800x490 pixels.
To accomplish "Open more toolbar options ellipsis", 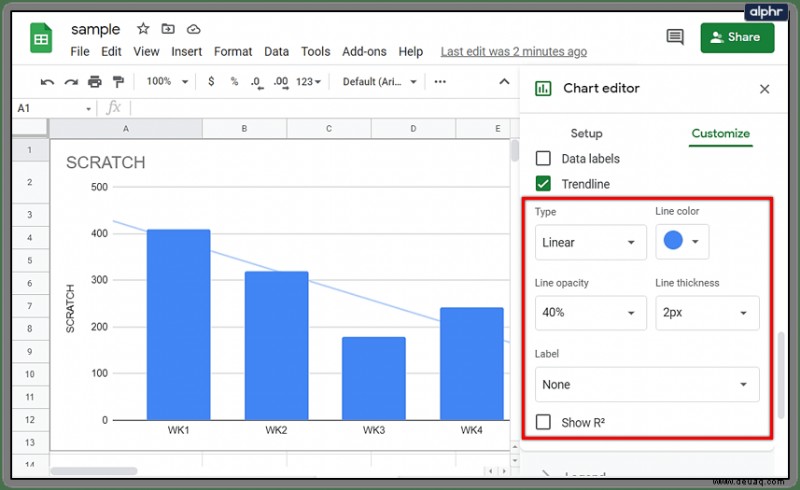I will [440, 82].
